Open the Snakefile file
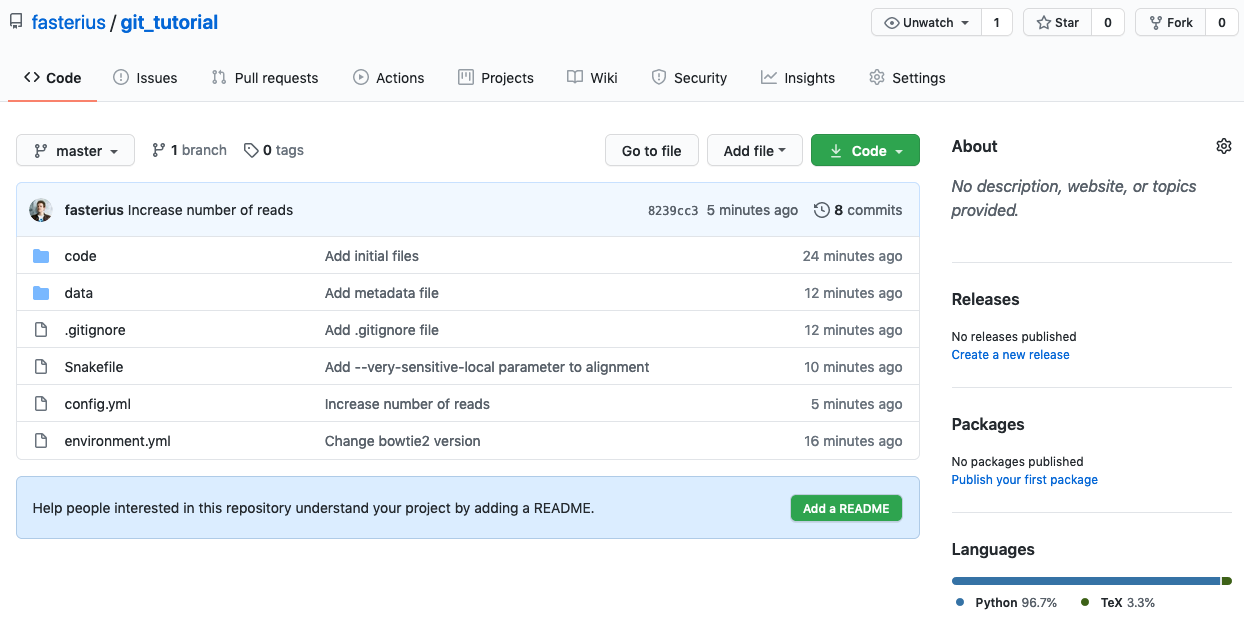The width and height of the screenshot is (1244, 617). coord(94,367)
